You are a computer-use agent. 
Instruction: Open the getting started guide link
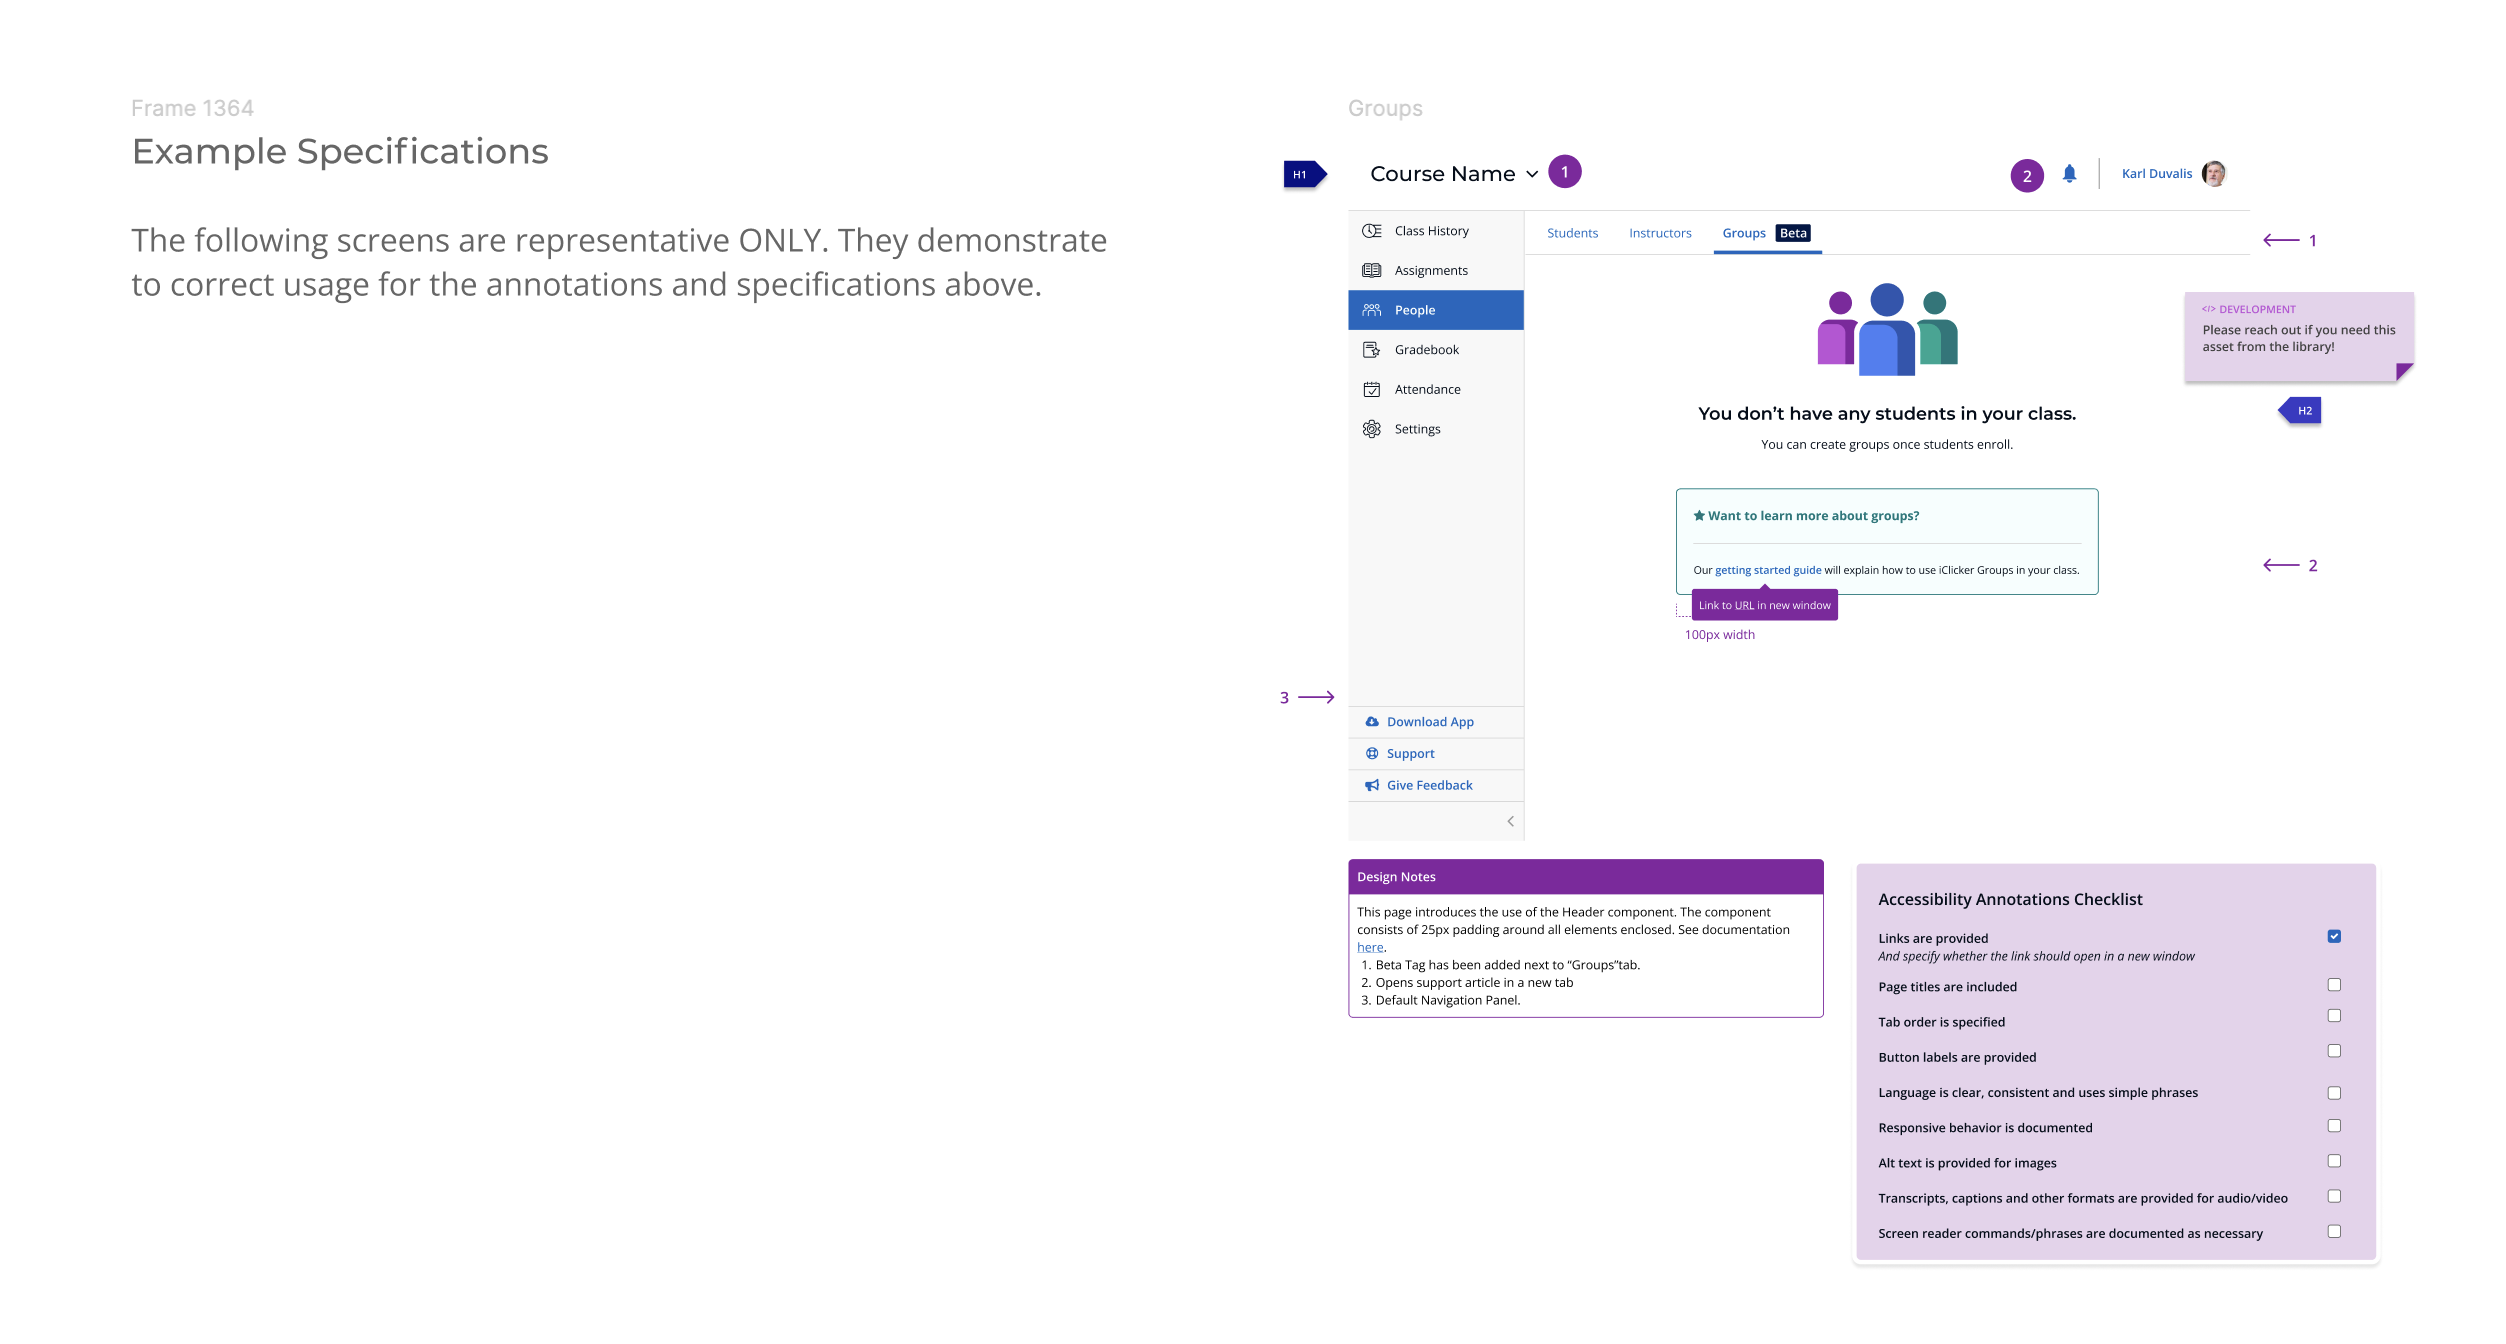click(x=1767, y=571)
